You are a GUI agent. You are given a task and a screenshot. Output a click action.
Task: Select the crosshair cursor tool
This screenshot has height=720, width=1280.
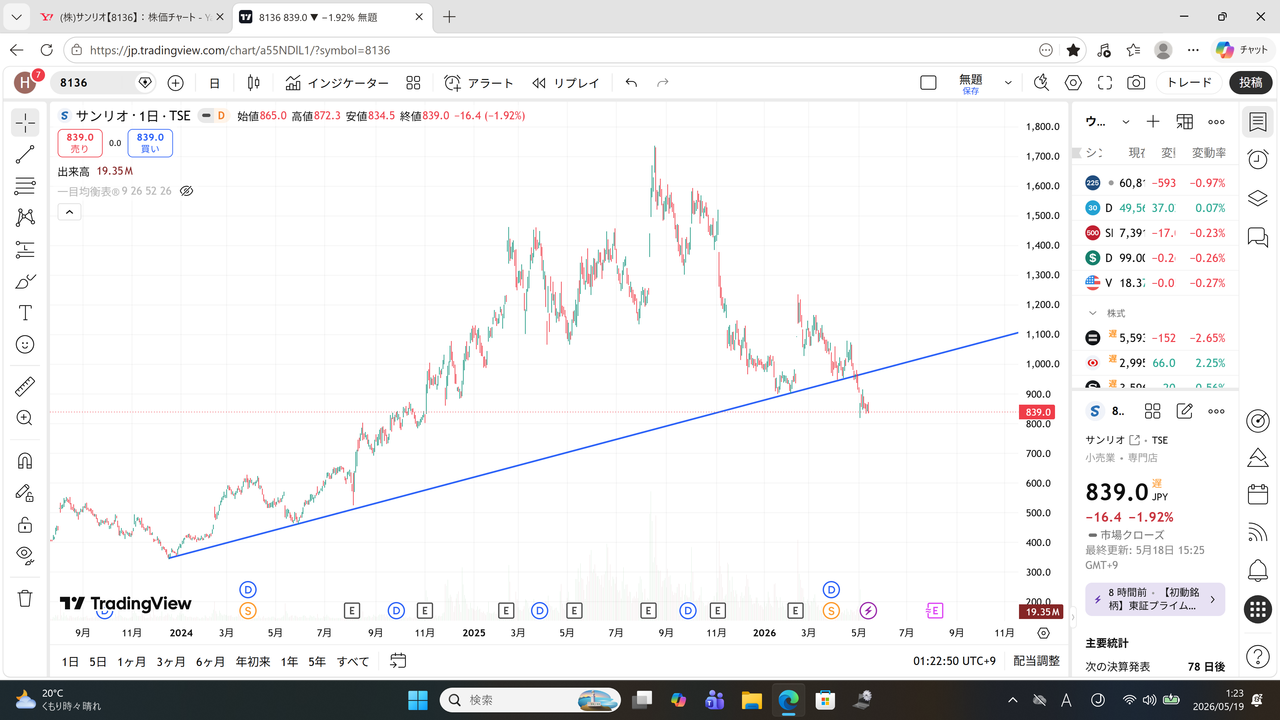click(25, 123)
